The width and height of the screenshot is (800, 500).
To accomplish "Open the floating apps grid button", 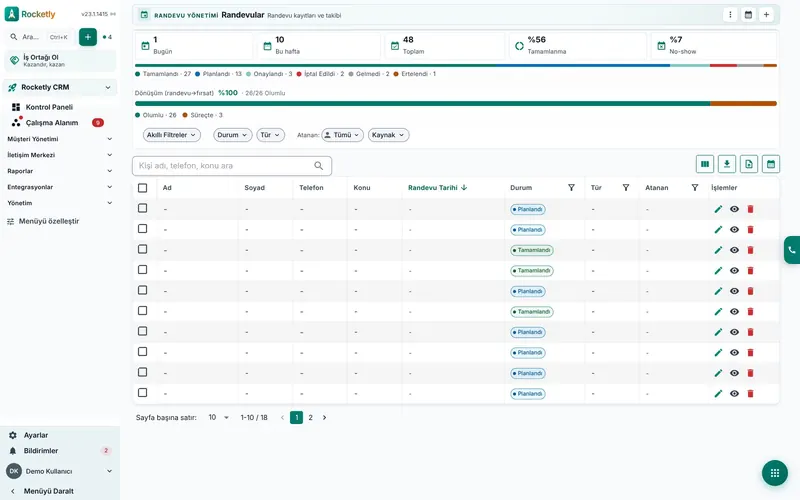I will pyautogui.click(x=774, y=473).
